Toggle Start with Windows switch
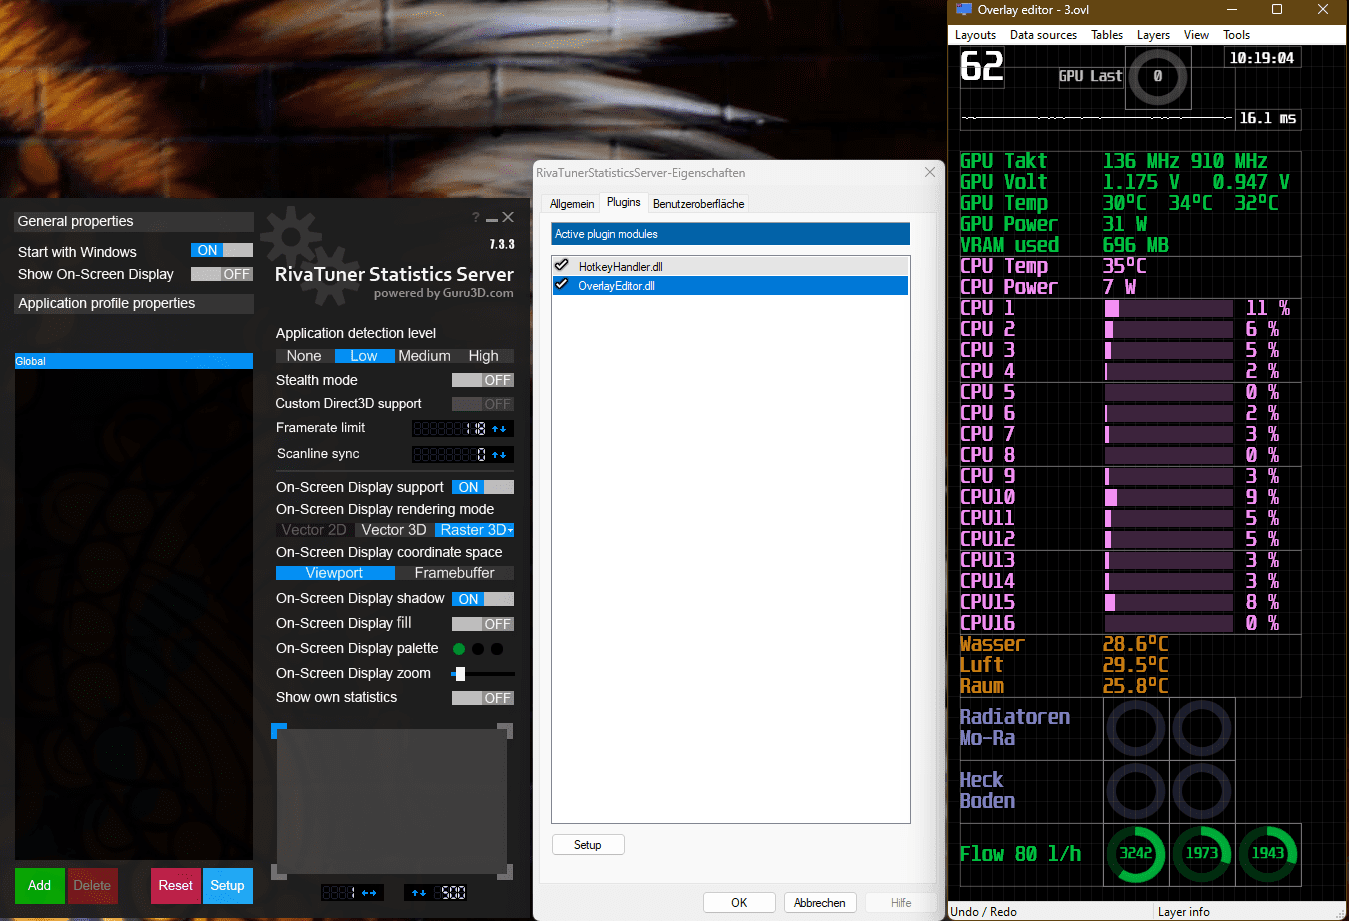This screenshot has width=1349, height=921. 222,250
